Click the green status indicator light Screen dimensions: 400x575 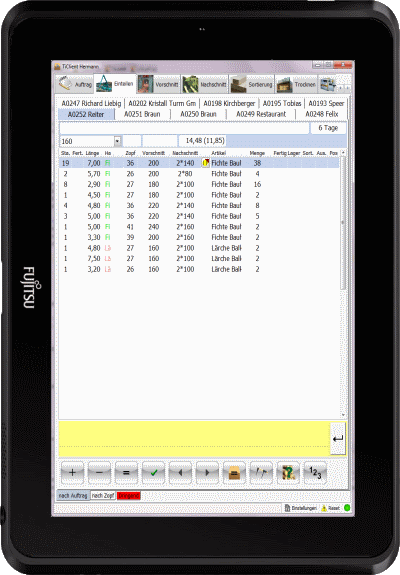(x=347, y=508)
